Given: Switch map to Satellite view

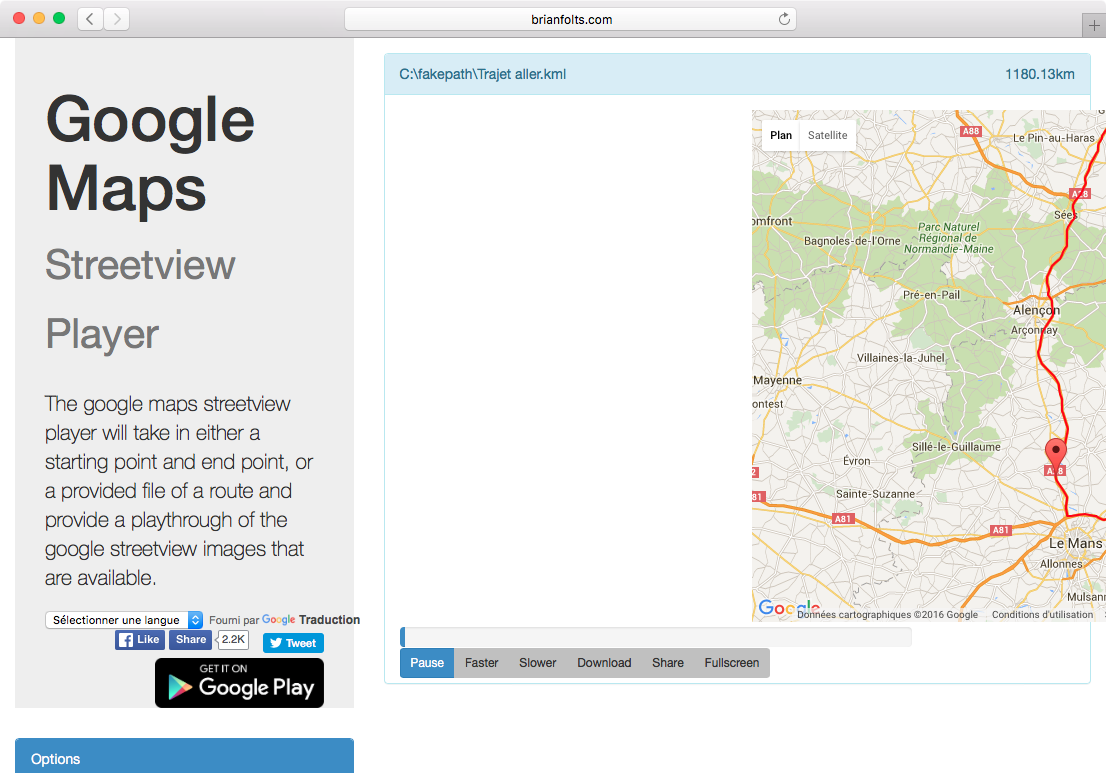Looking at the screenshot, I should tap(827, 135).
